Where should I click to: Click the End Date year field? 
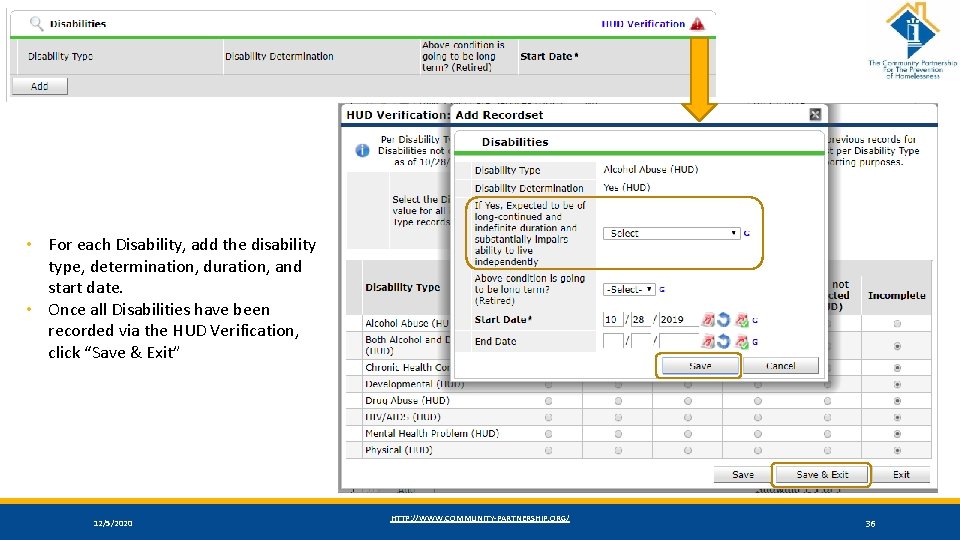679,342
